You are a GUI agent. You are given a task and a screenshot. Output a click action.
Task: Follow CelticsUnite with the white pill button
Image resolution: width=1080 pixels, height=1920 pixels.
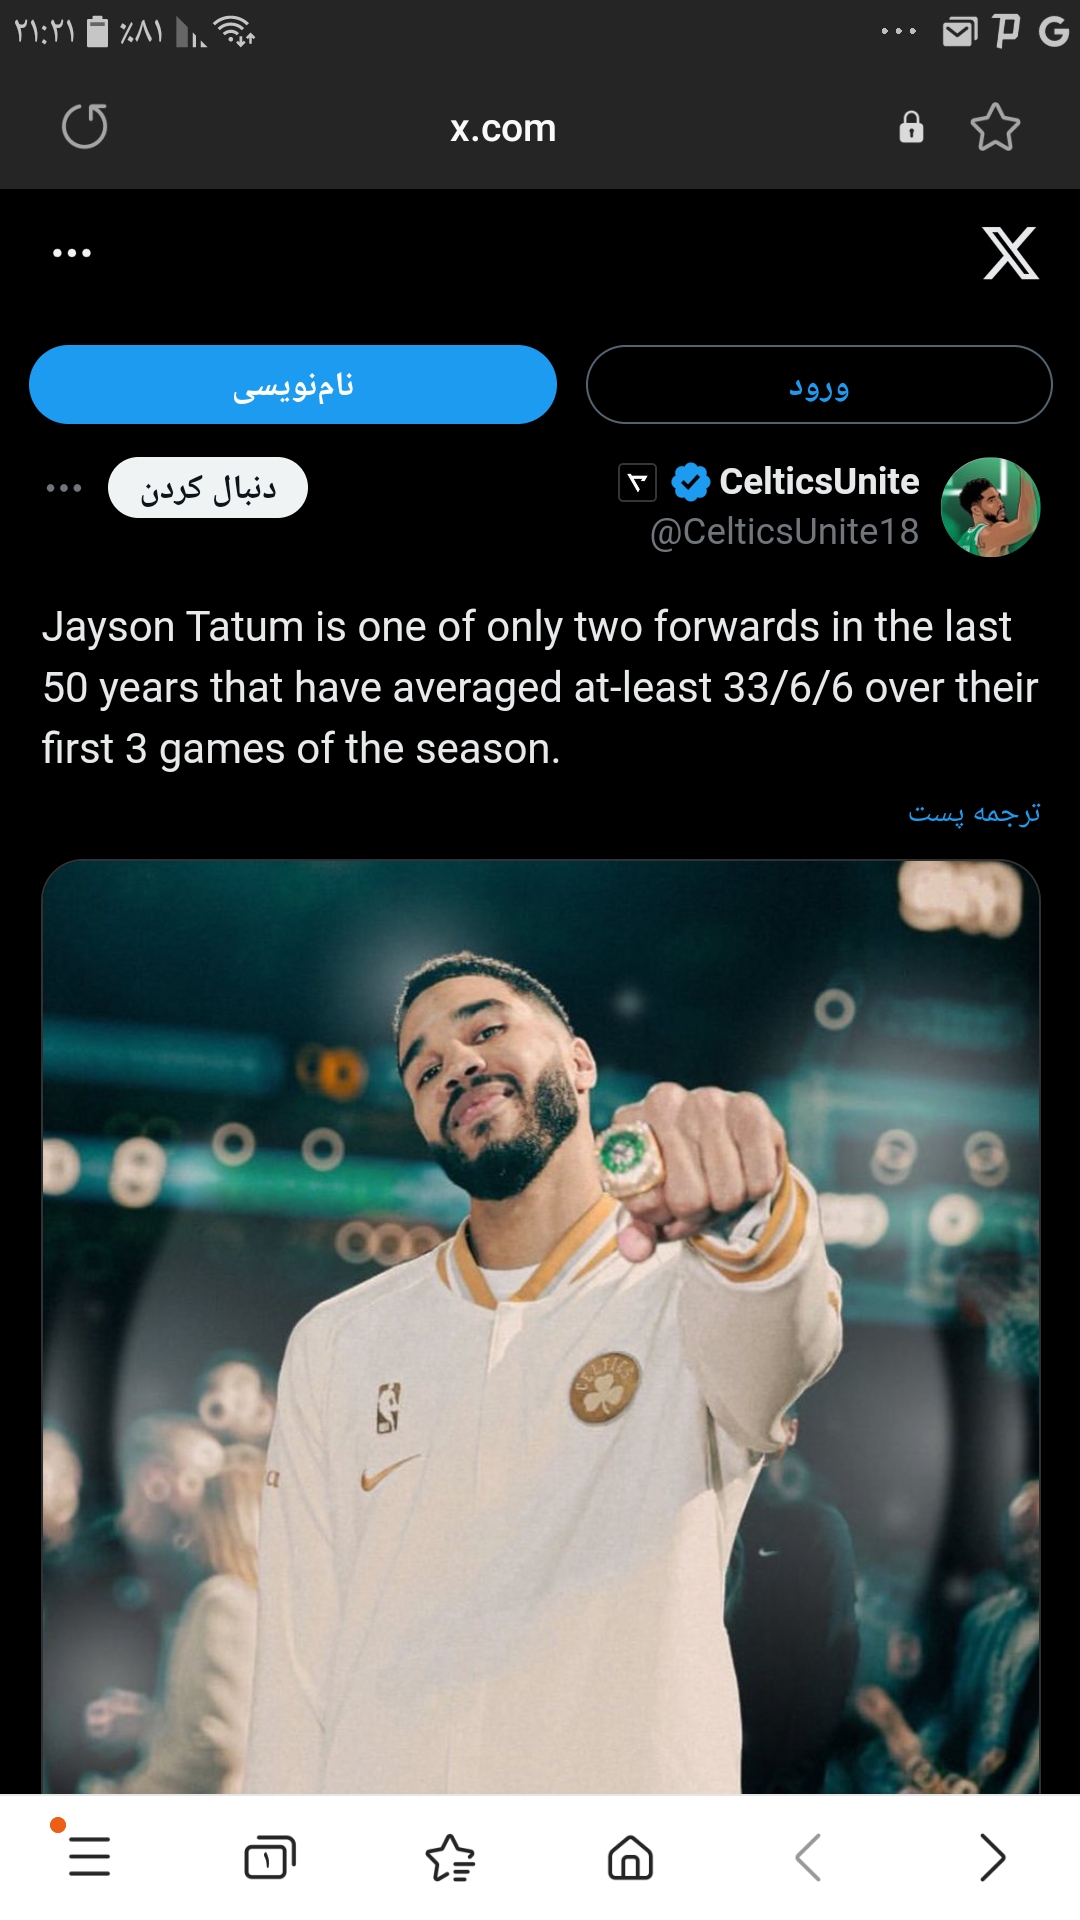(208, 488)
